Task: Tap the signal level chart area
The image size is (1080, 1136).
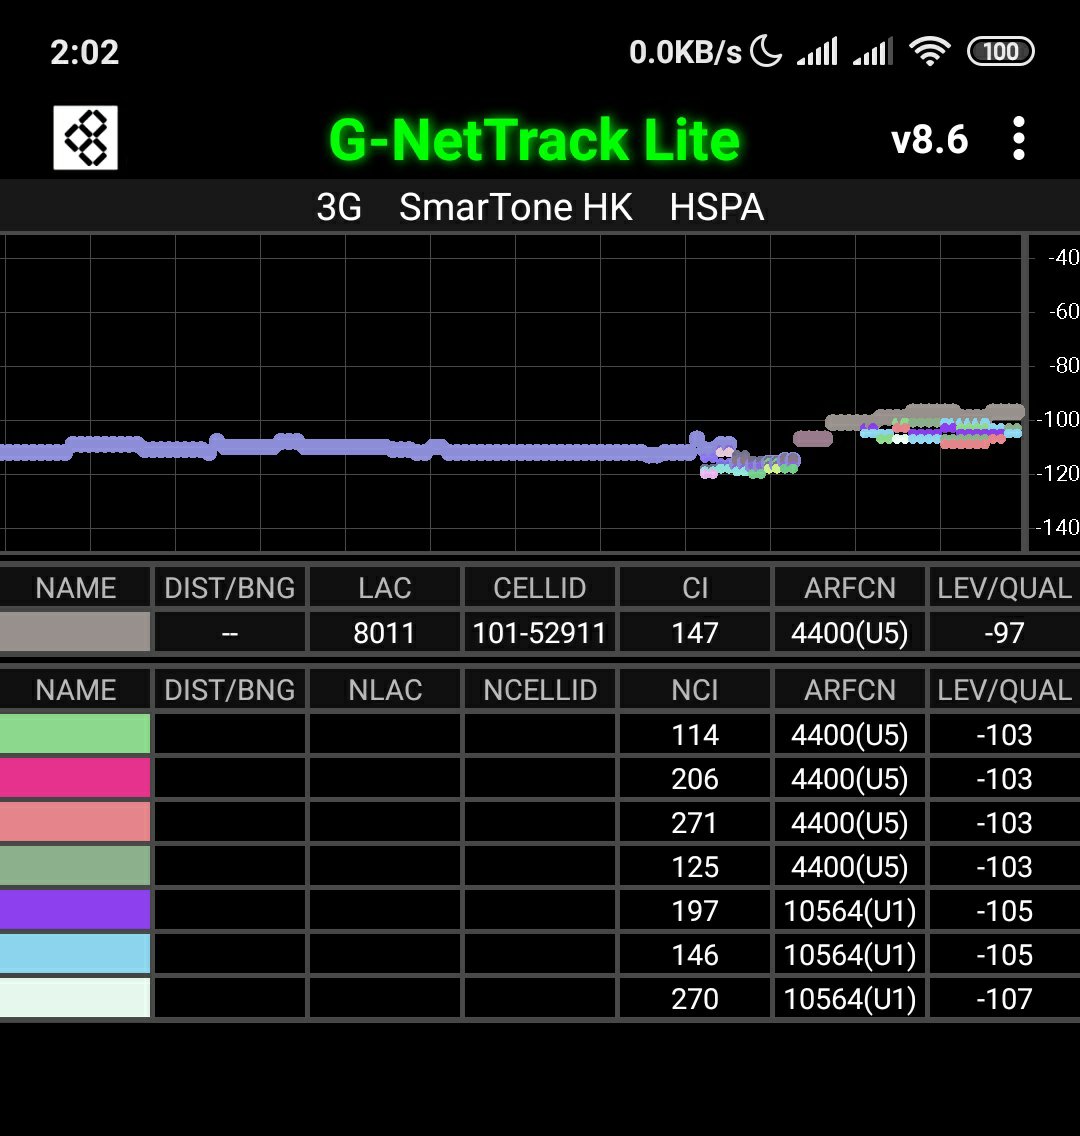Action: click(x=511, y=393)
